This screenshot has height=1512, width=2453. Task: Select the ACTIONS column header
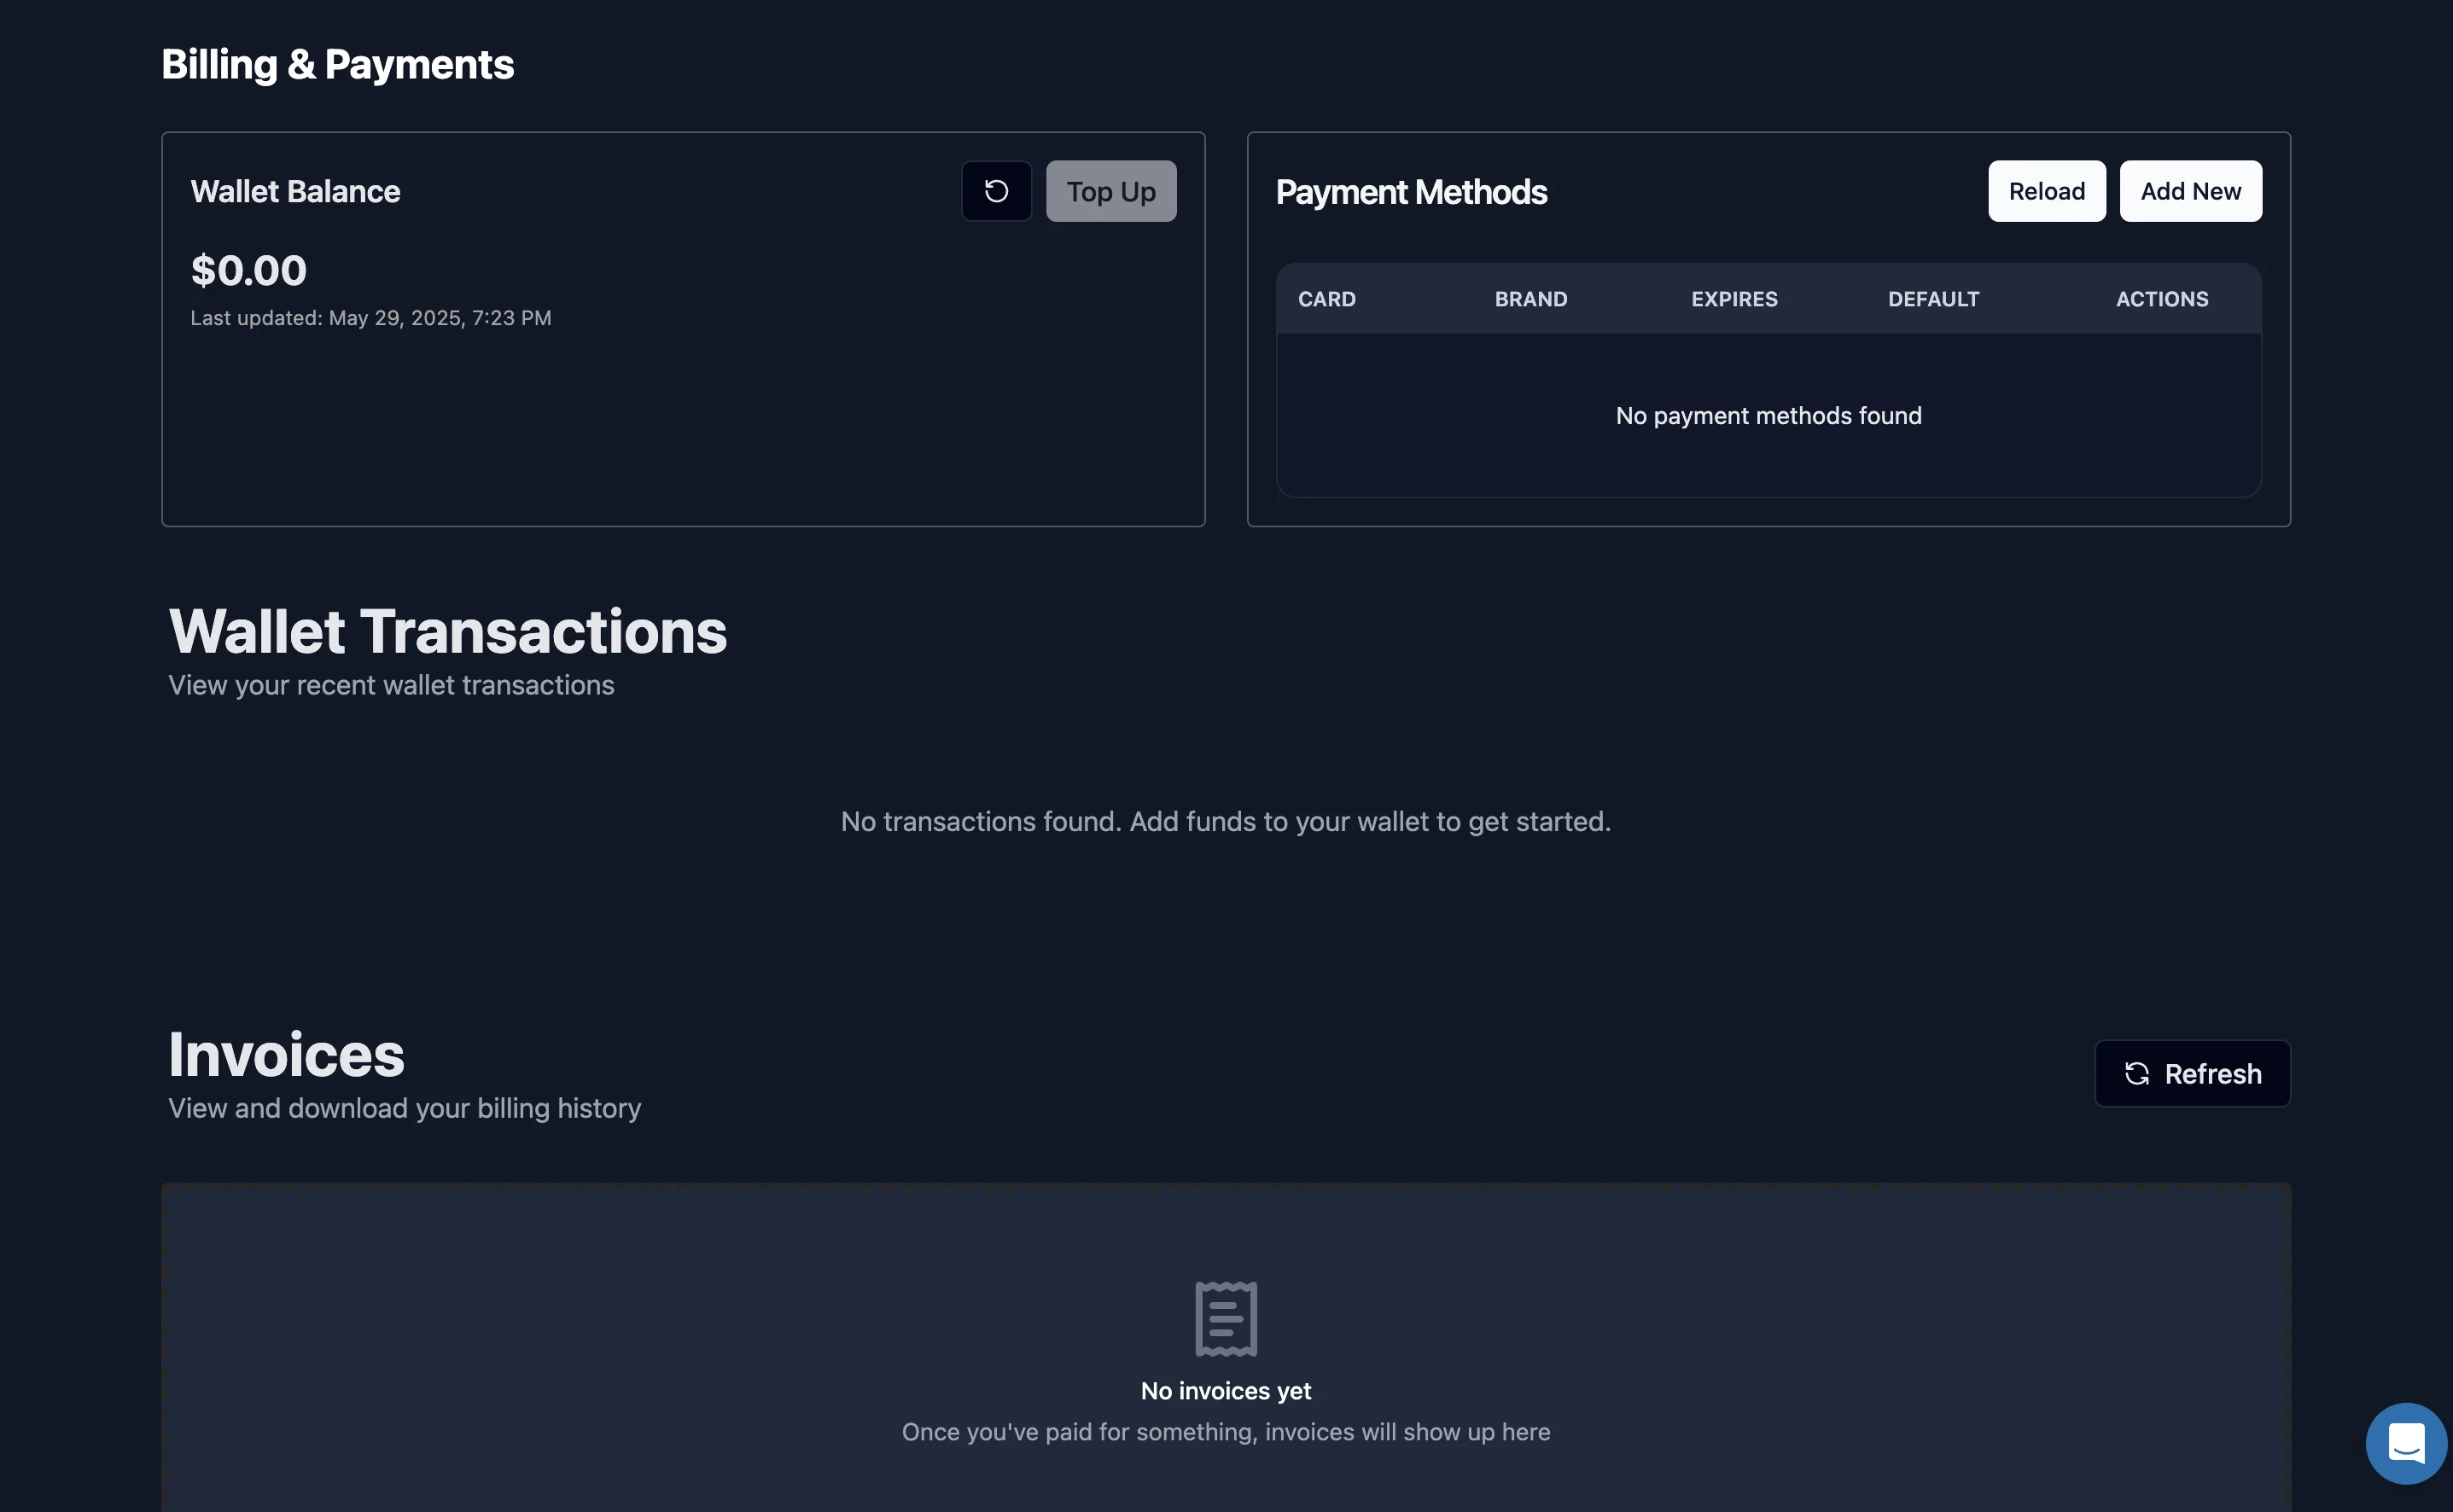tap(2161, 298)
